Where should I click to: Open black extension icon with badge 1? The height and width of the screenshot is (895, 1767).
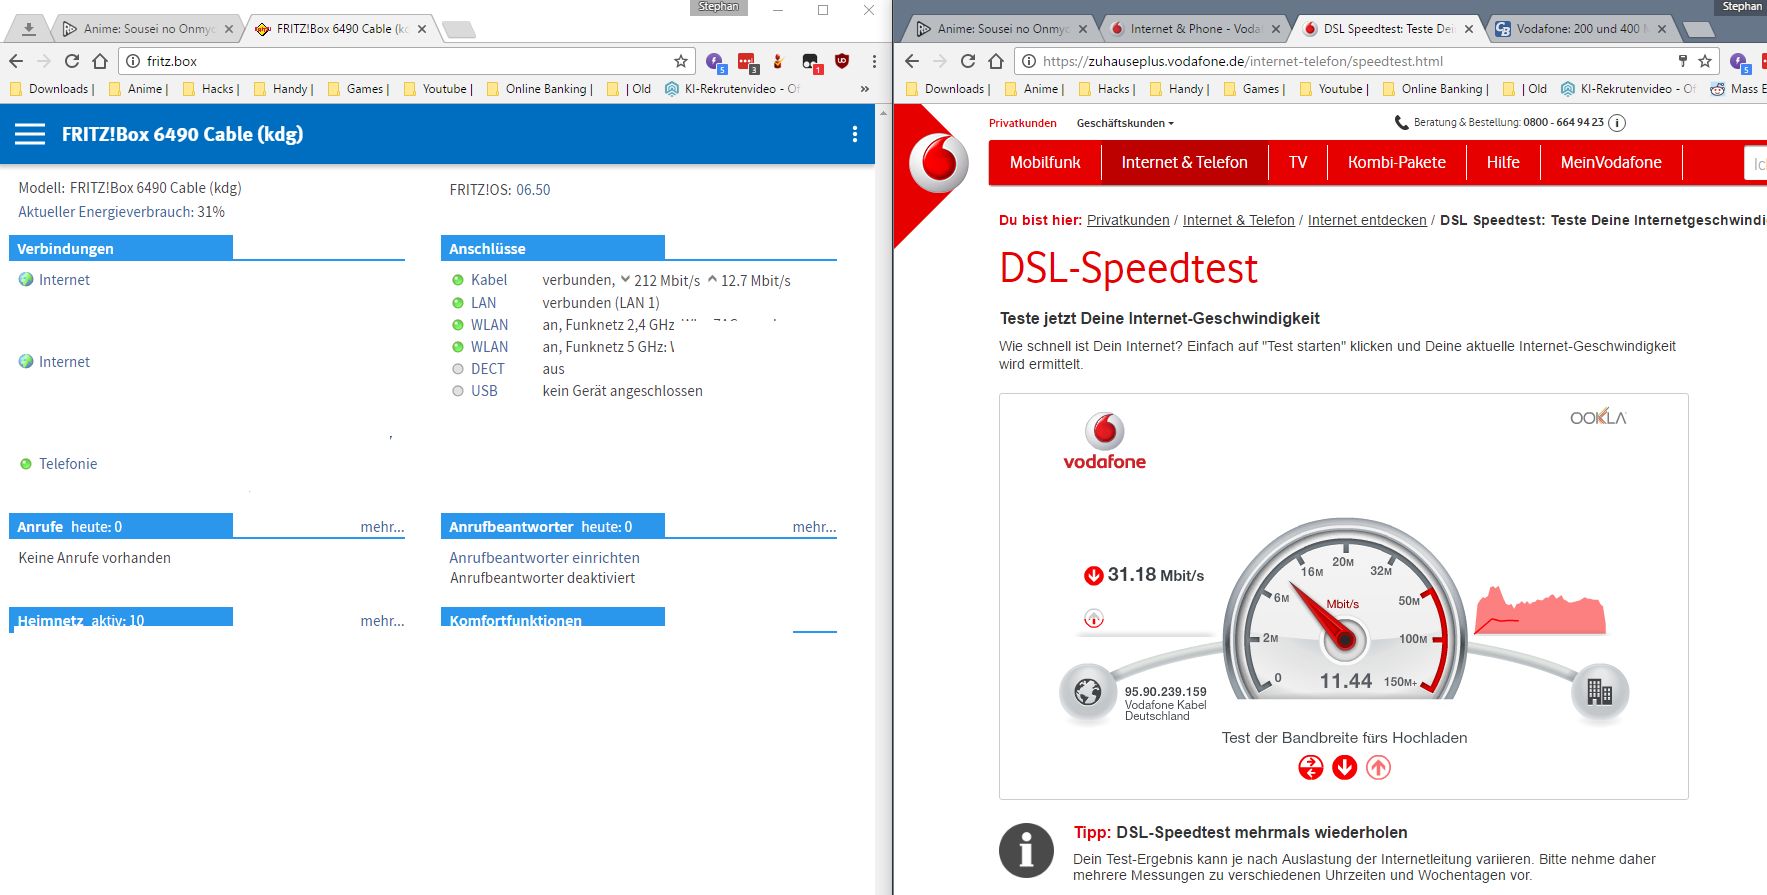[811, 62]
